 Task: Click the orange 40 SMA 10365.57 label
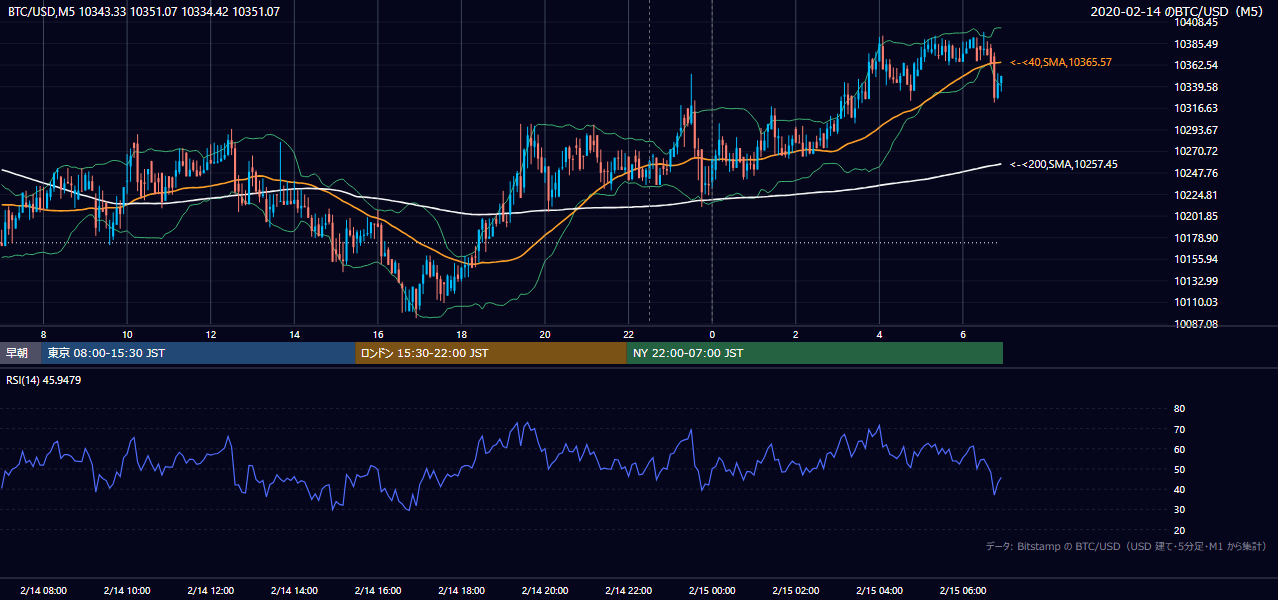(x=1061, y=62)
